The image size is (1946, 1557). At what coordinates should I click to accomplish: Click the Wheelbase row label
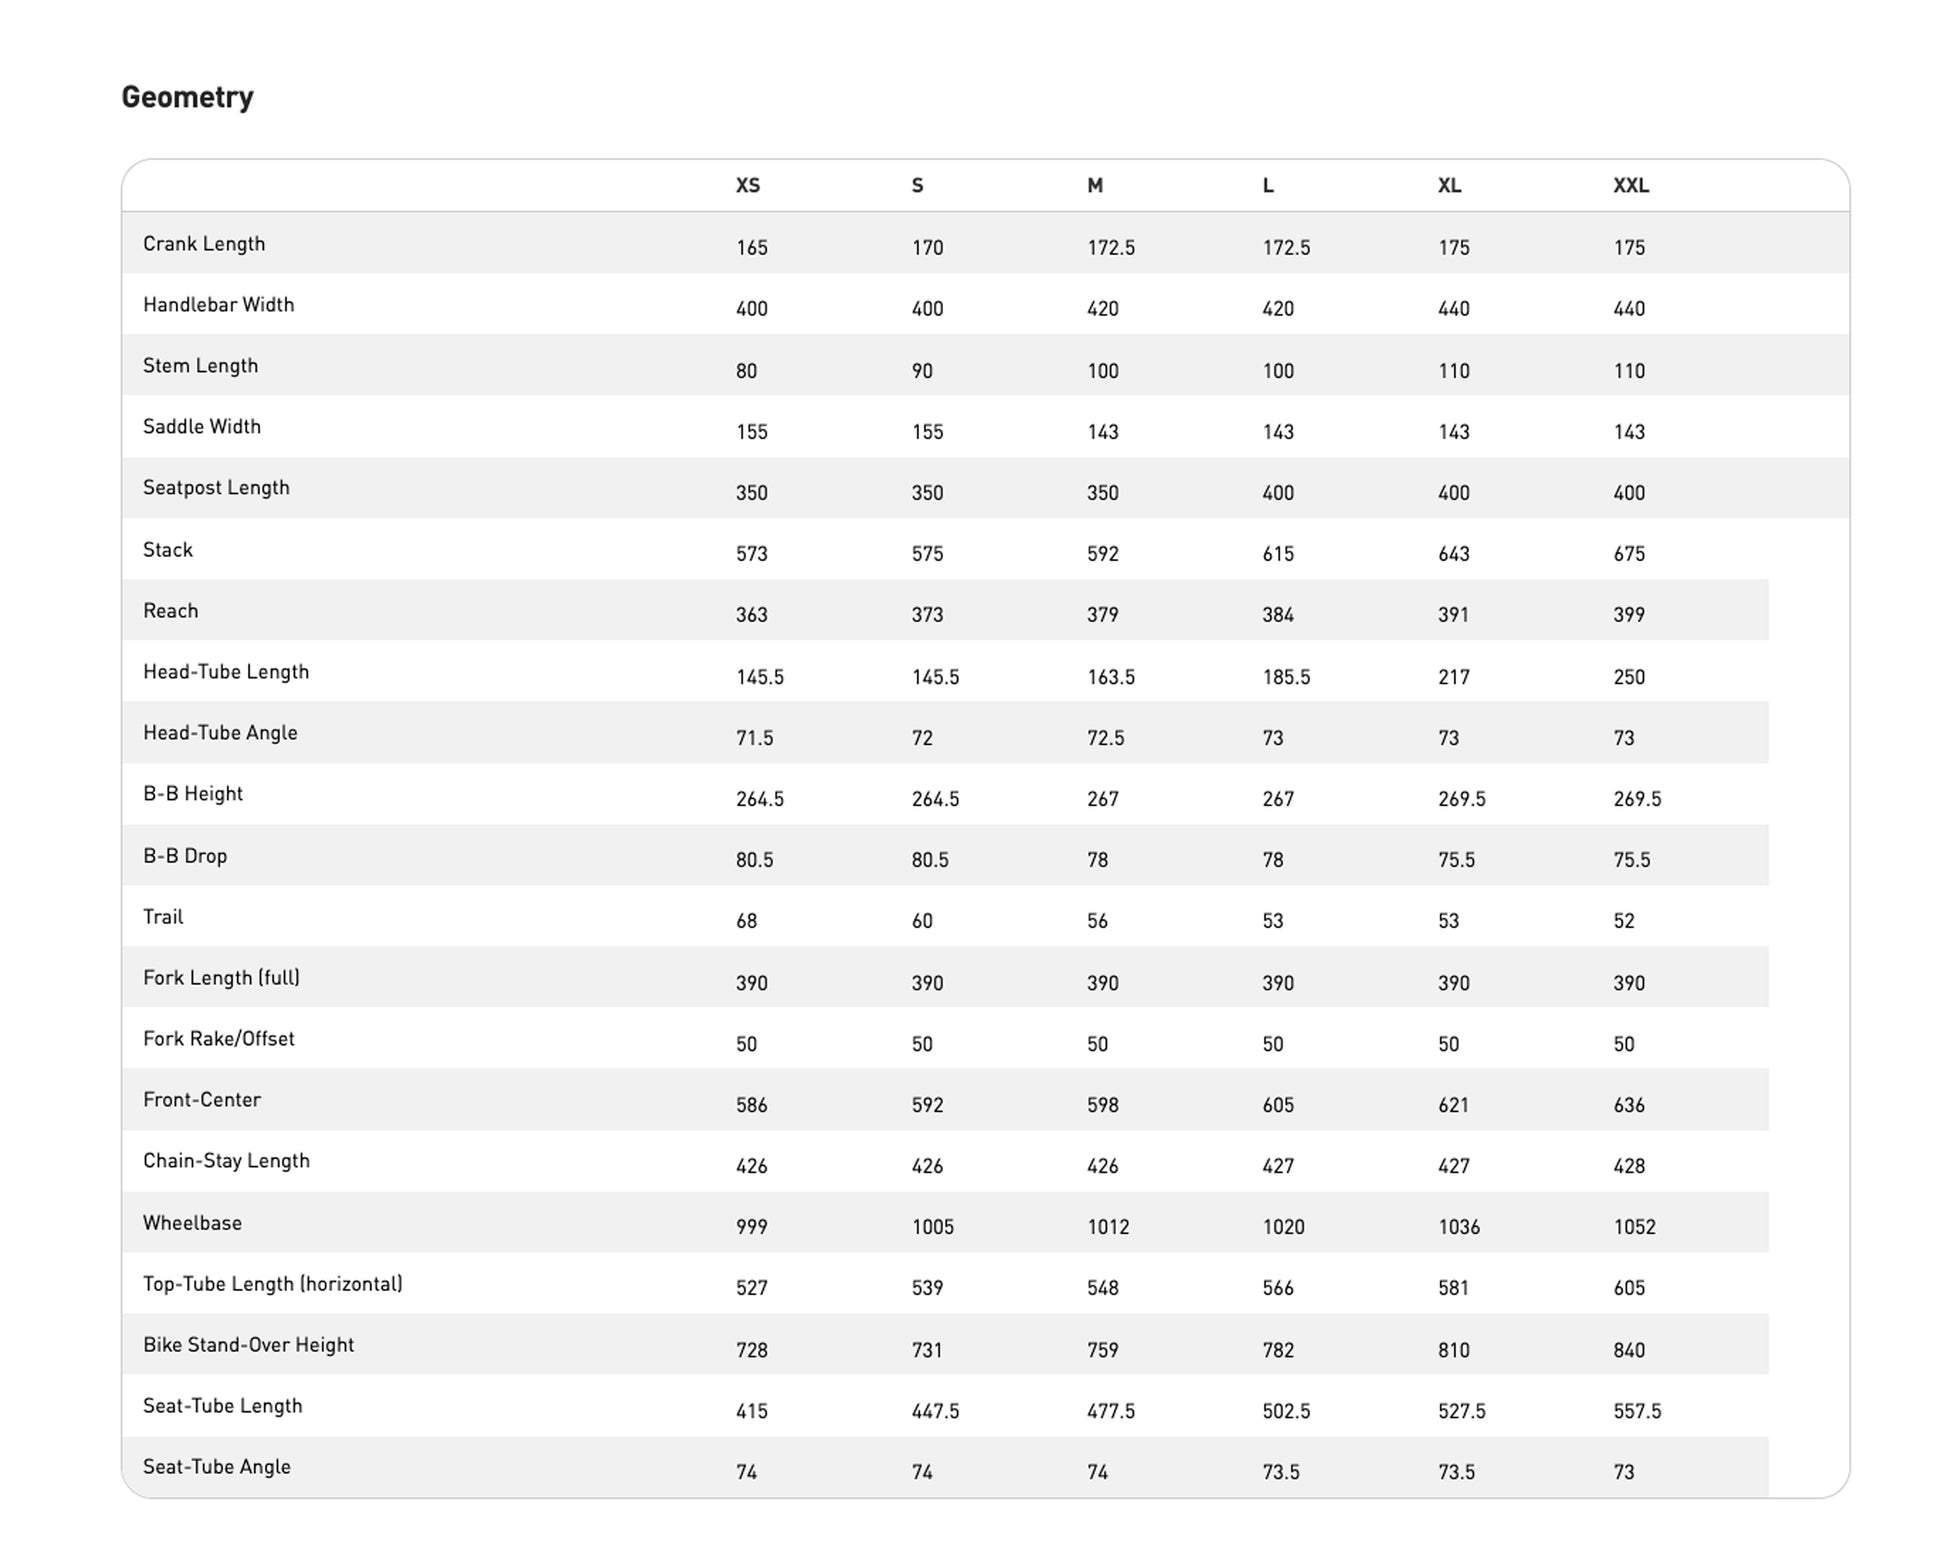(192, 1223)
